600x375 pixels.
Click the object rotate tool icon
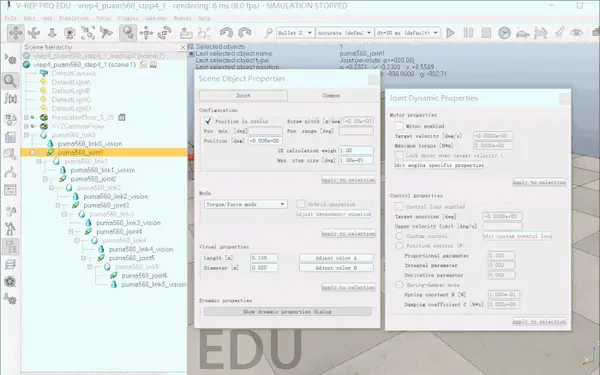pyautogui.click(x=165, y=33)
